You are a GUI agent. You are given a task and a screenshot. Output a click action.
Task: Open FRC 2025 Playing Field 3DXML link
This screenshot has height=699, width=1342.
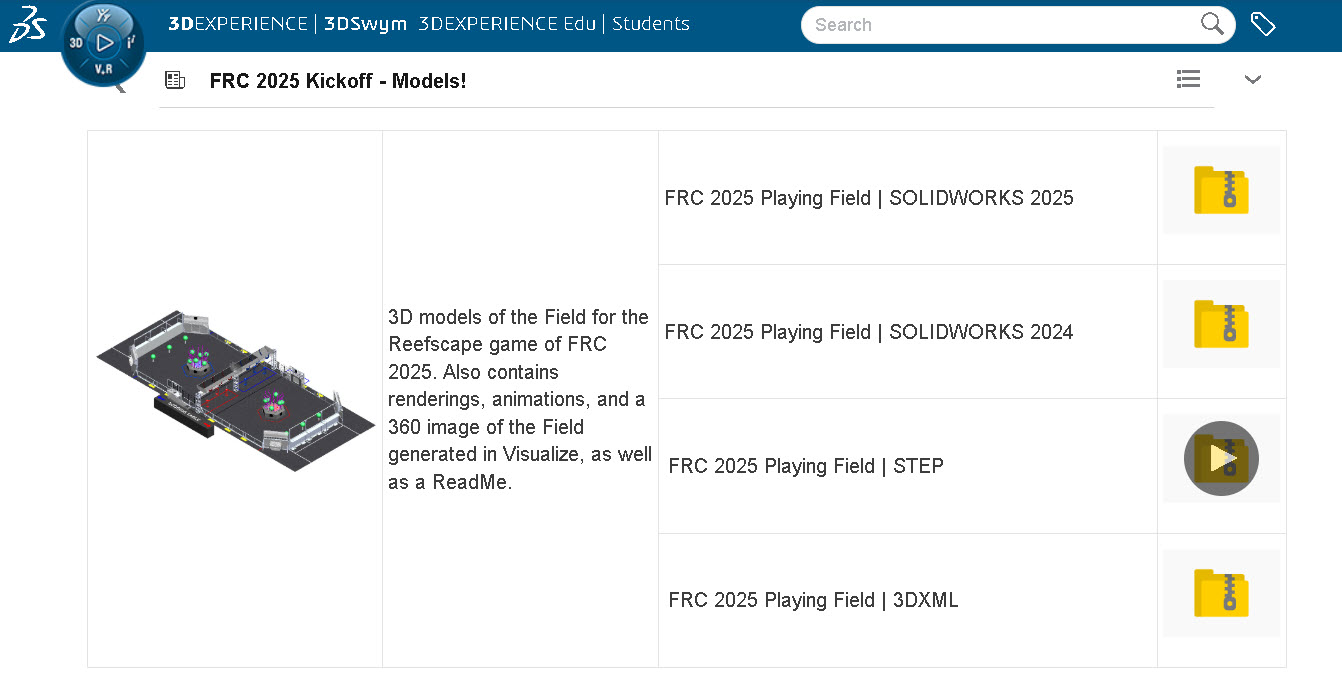coord(813,600)
